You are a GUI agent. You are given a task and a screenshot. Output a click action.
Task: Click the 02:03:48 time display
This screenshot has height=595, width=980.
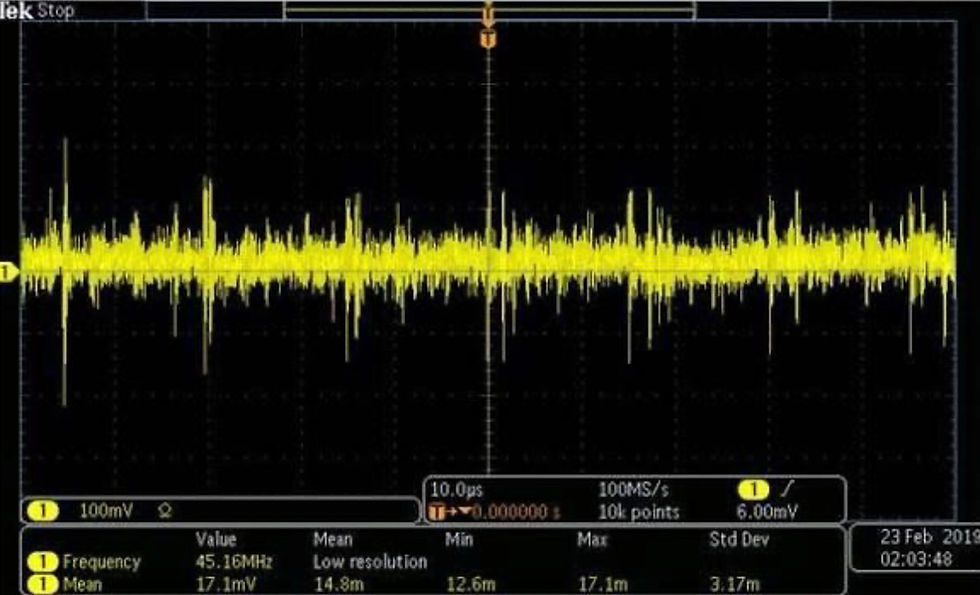[x=916, y=558]
